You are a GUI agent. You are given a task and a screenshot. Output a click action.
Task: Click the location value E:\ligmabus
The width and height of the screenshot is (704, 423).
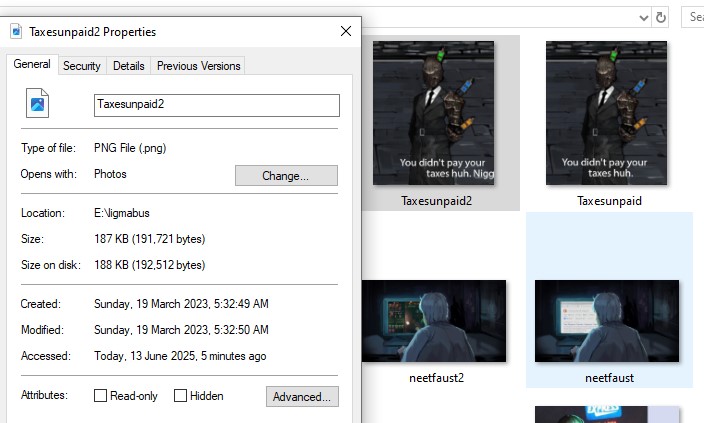[x=122, y=213]
